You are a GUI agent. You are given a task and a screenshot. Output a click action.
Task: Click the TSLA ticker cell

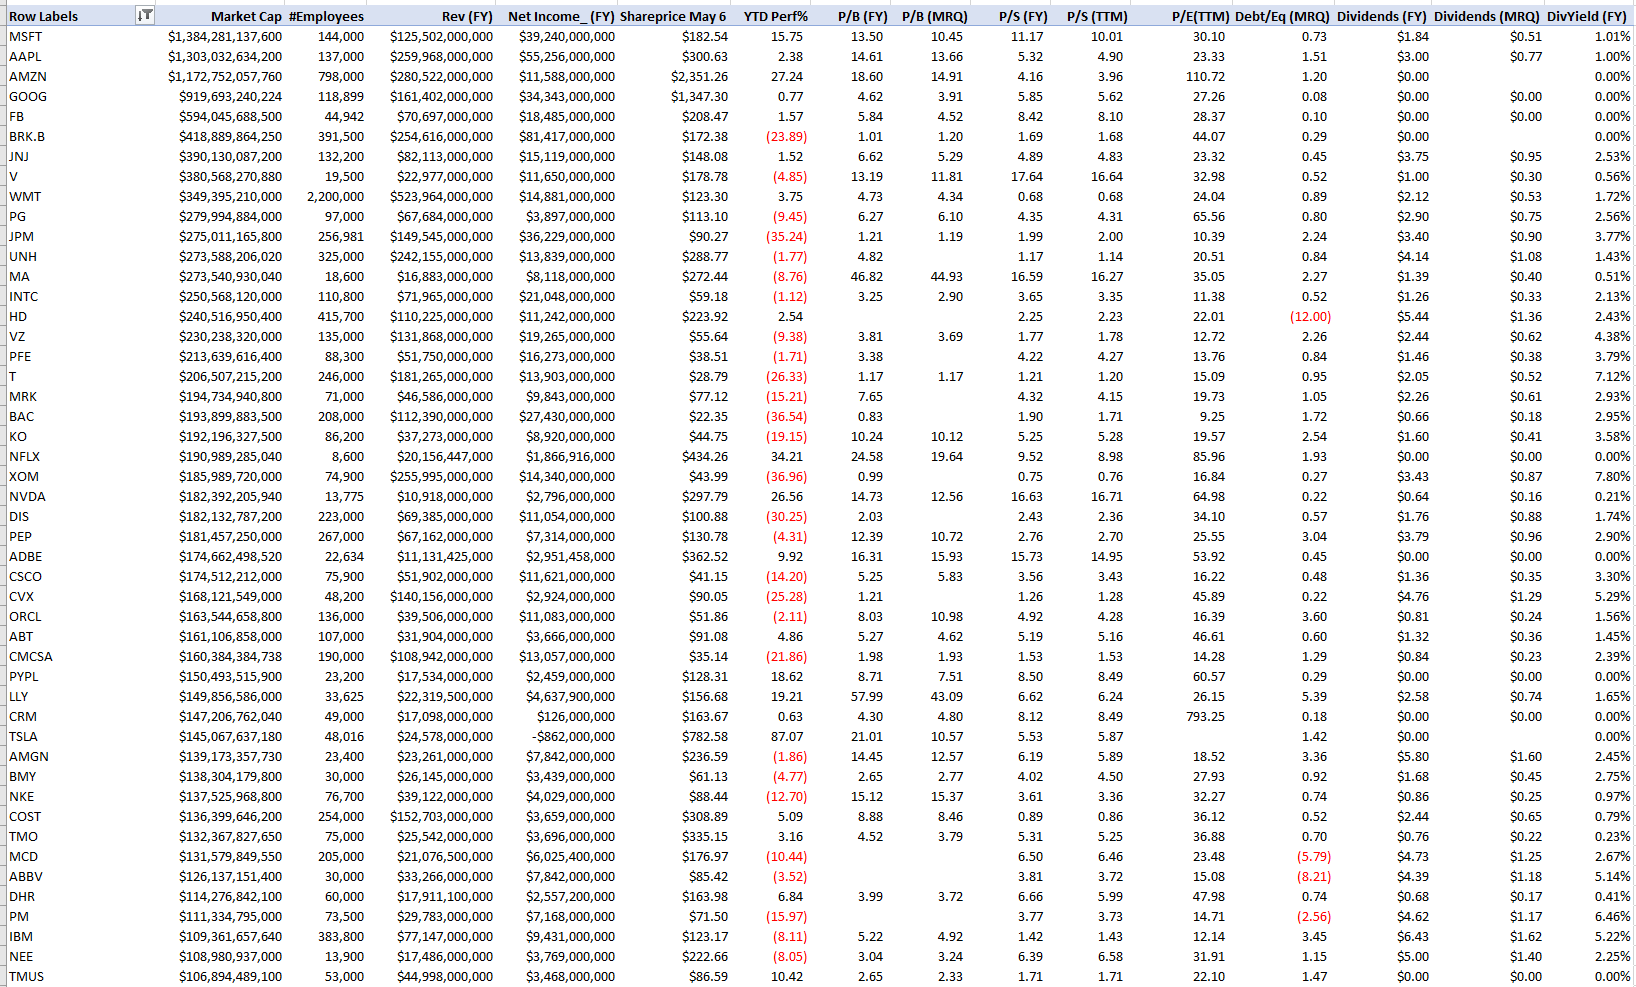23,736
